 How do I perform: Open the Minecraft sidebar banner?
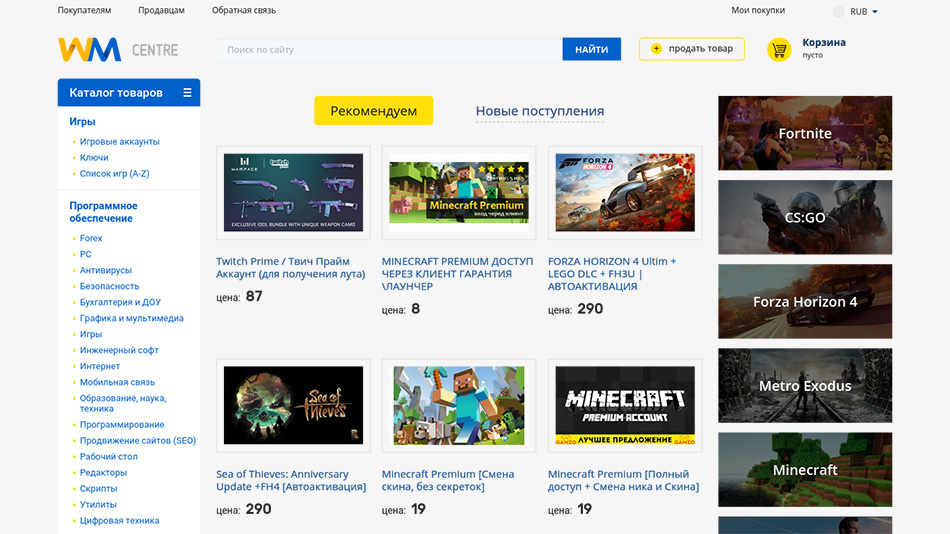805,470
